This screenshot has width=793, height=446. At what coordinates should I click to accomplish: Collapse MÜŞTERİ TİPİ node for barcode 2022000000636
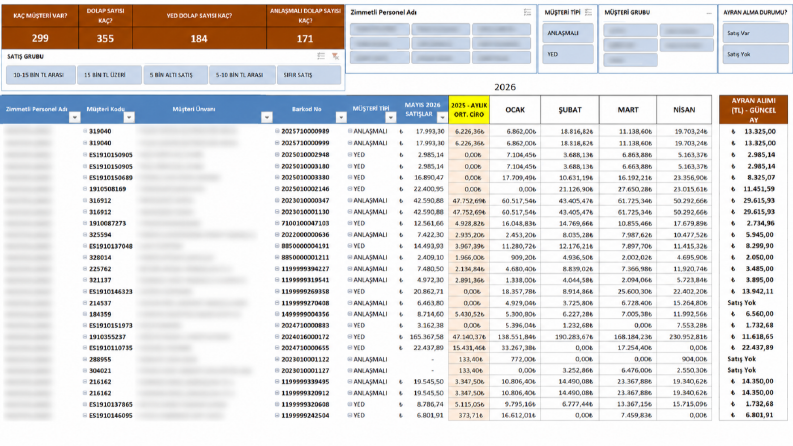350,234
